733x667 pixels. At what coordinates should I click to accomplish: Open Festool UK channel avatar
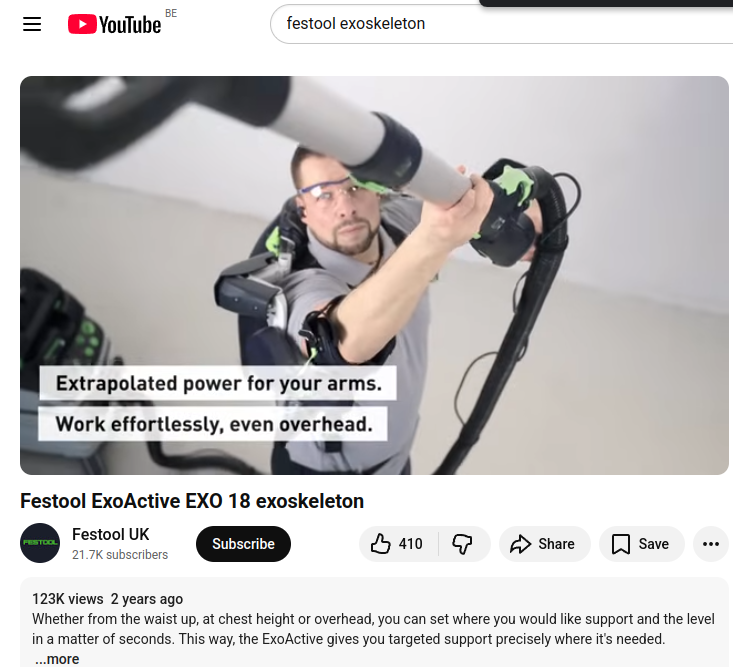40,543
